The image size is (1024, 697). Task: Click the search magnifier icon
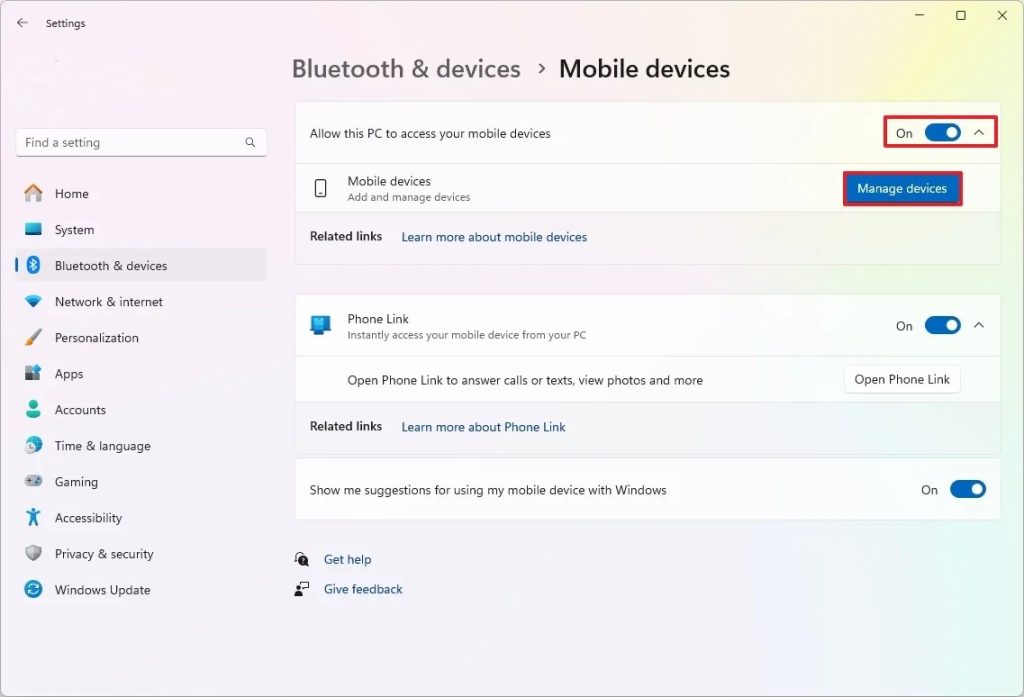click(250, 143)
